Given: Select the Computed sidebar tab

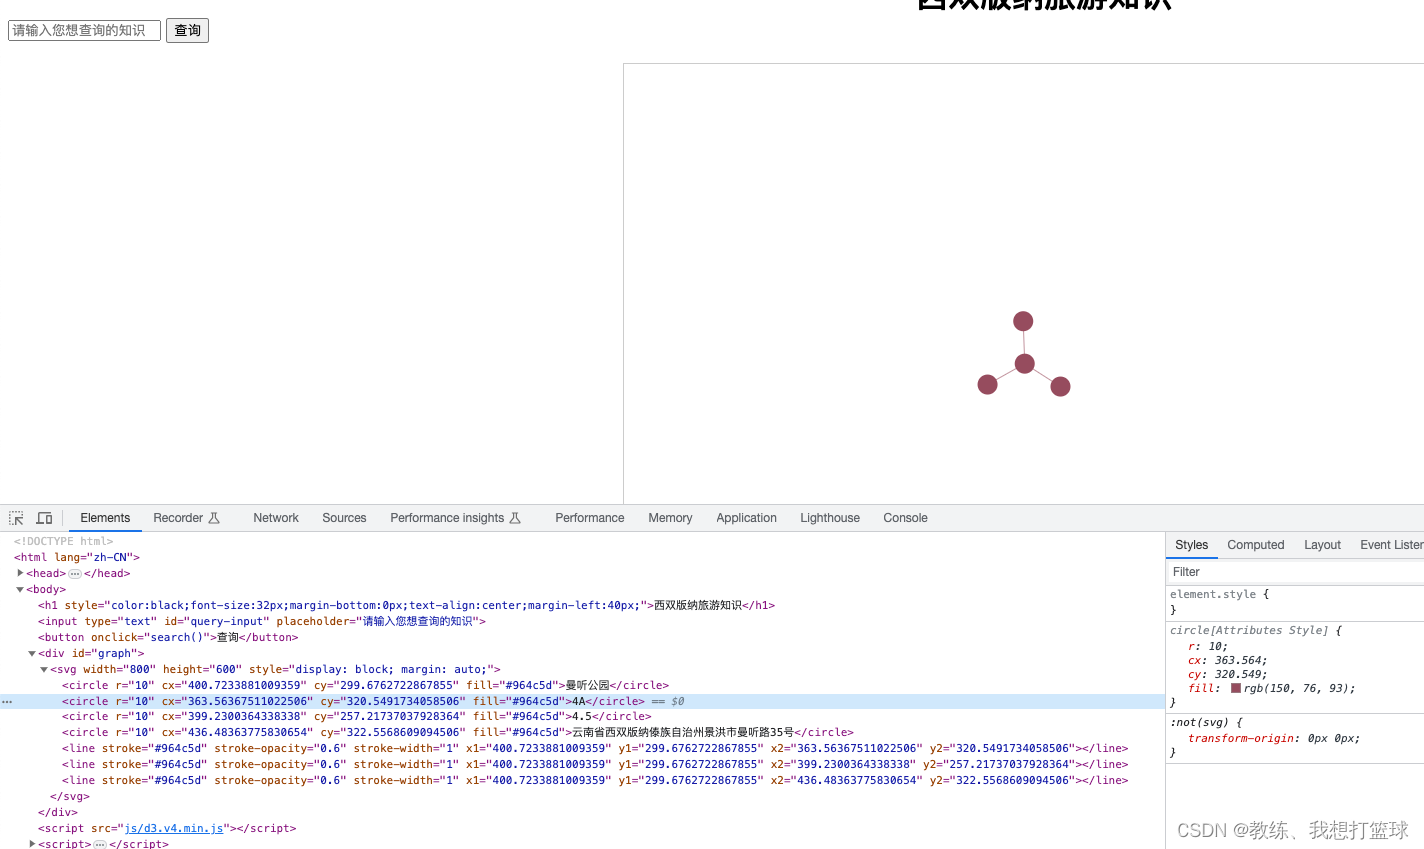Looking at the screenshot, I should coord(1256,545).
